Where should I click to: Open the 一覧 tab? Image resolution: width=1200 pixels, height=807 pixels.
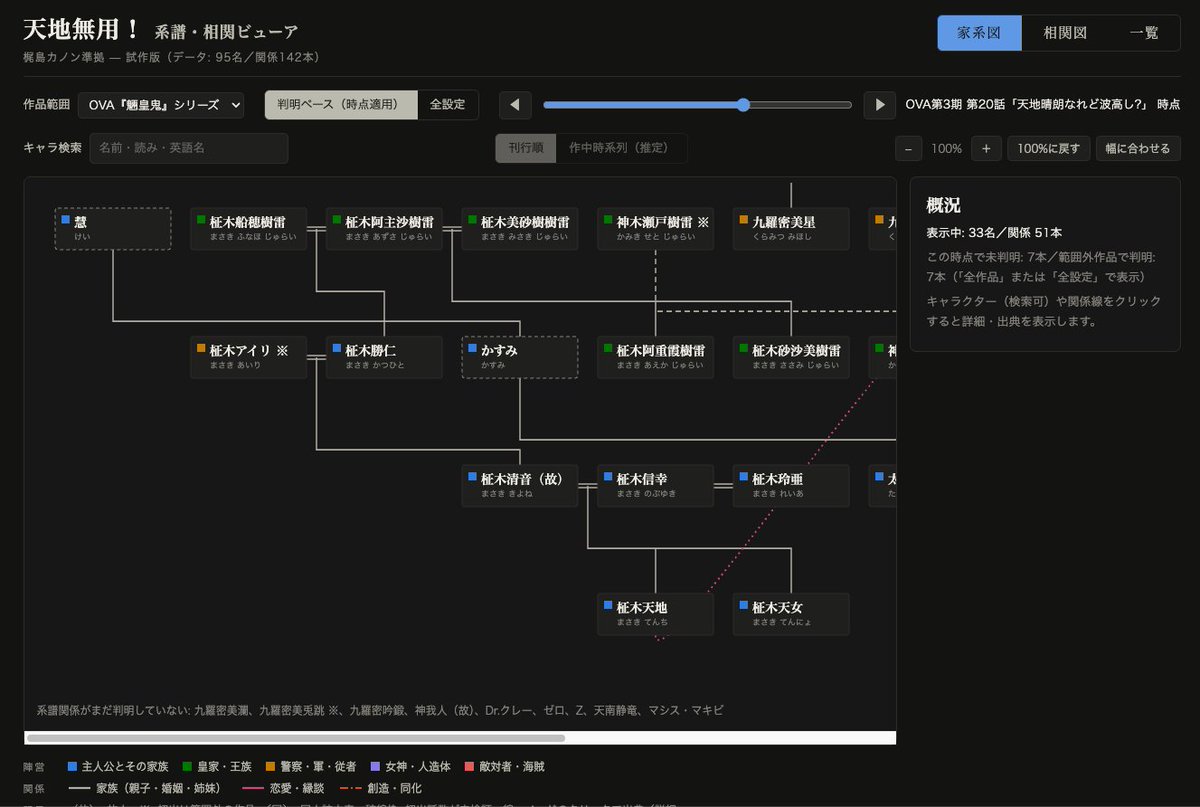(x=1144, y=33)
